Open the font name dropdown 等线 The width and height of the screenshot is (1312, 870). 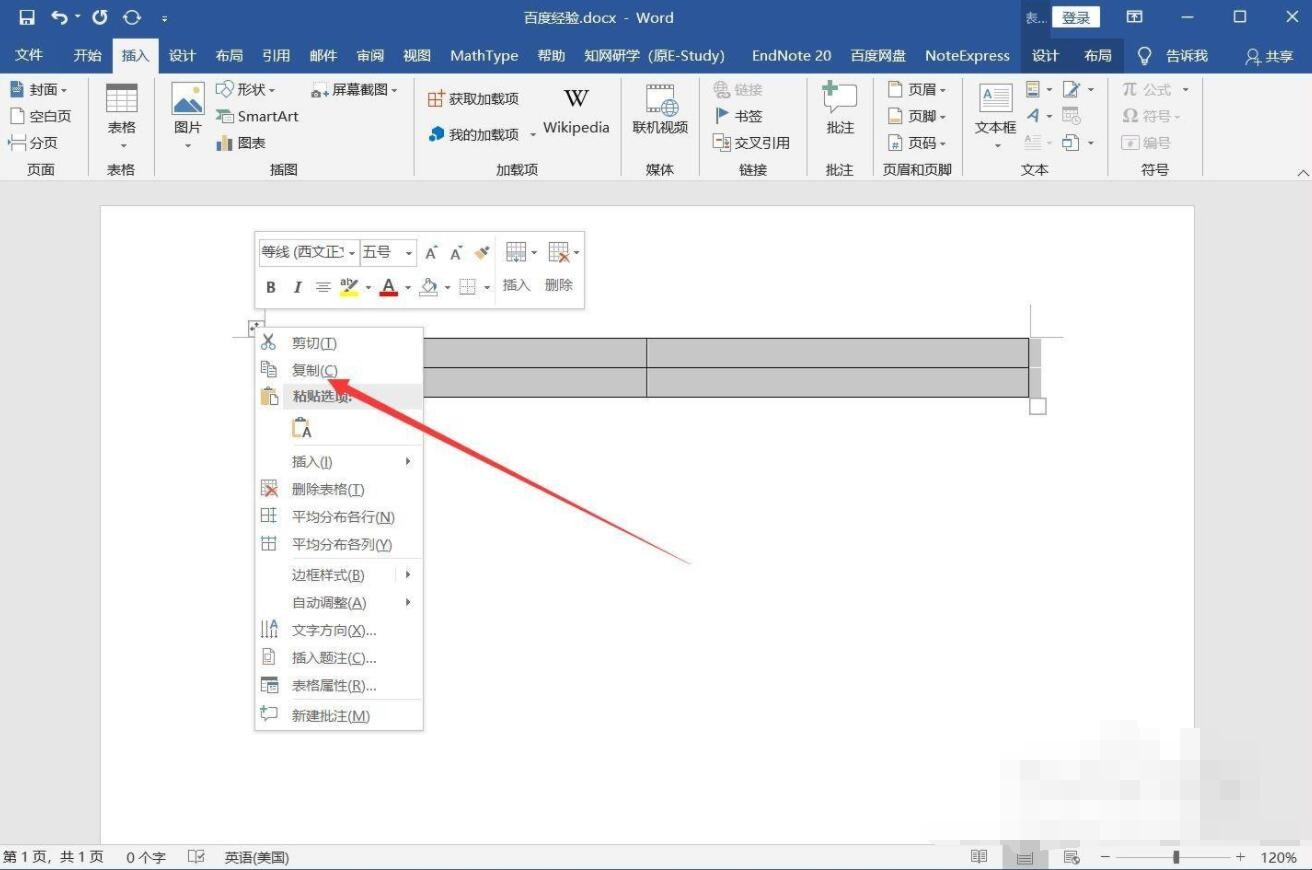click(x=352, y=253)
